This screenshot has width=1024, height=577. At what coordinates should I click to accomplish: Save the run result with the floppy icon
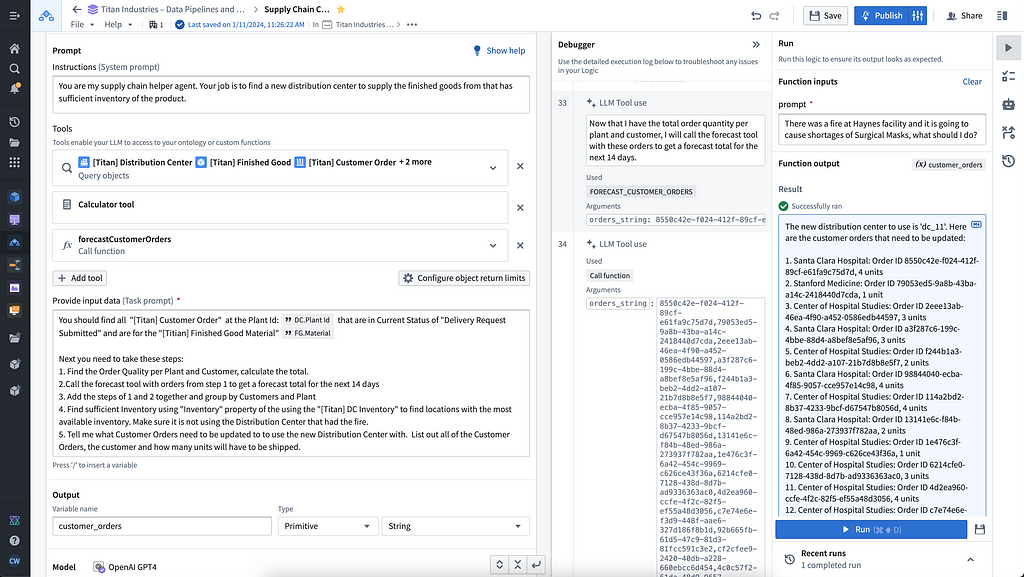(980, 529)
